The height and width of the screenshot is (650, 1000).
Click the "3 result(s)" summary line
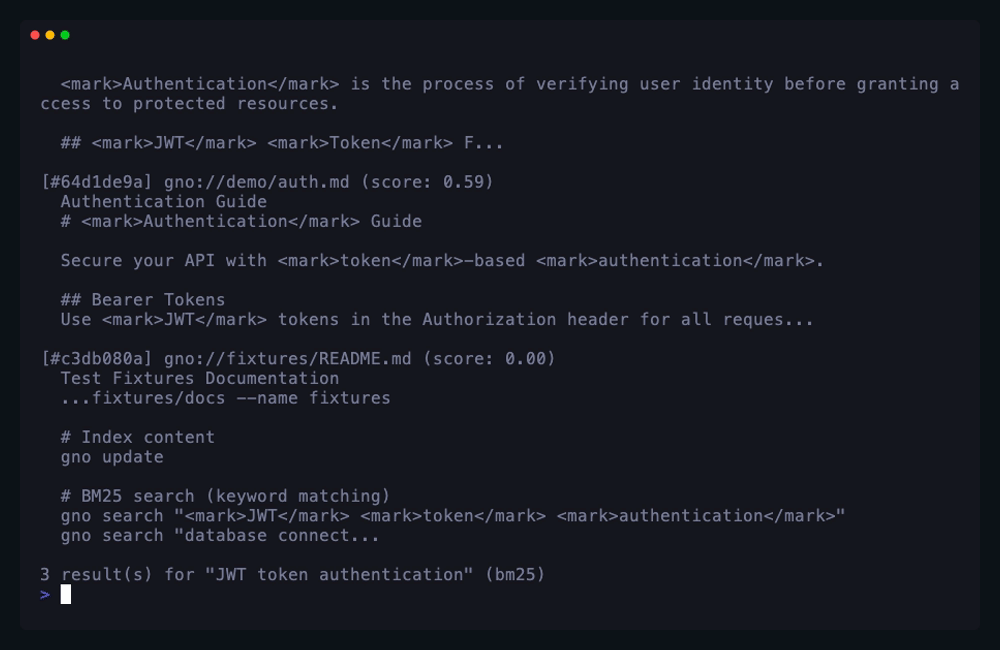(292, 574)
